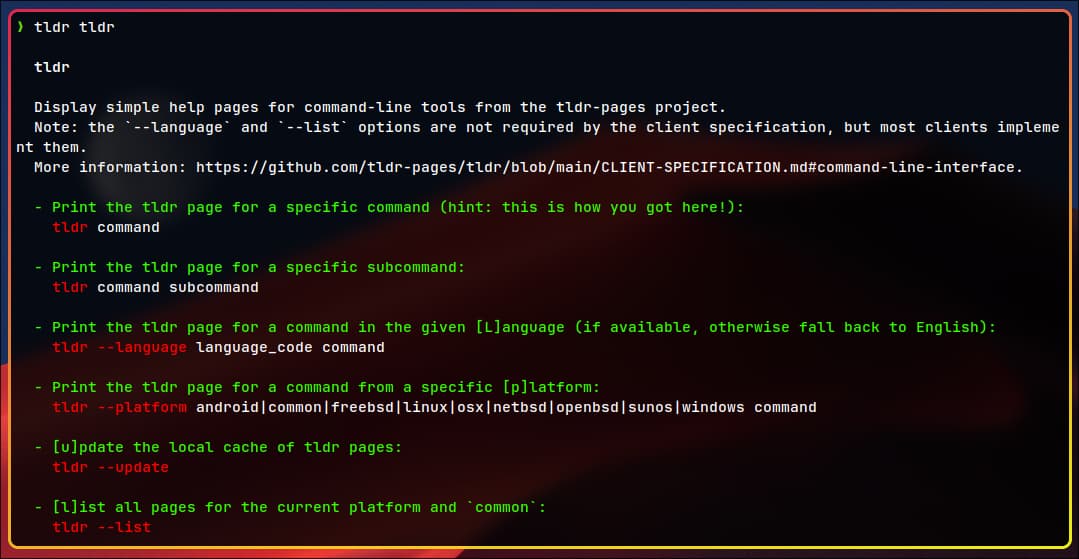Click the 'language_code' argument placeholder
This screenshot has height=559, width=1079.
[254, 347]
